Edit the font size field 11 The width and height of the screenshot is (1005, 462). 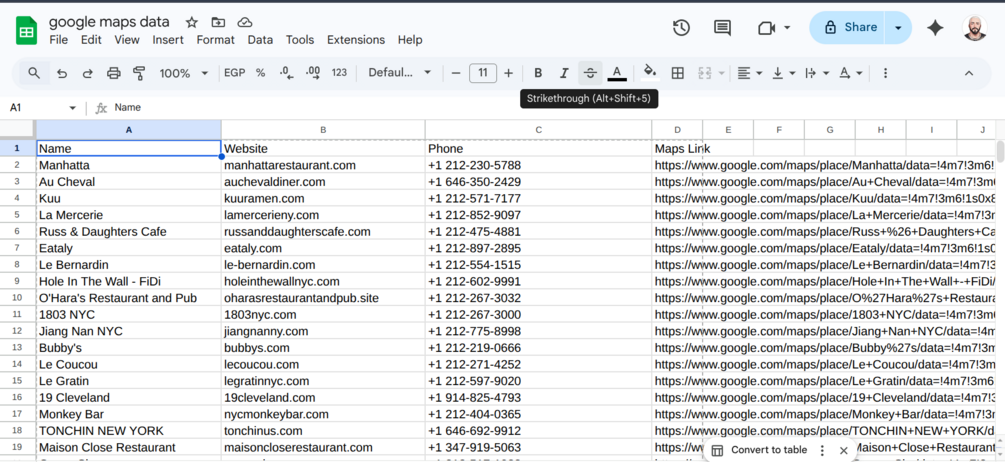483,73
